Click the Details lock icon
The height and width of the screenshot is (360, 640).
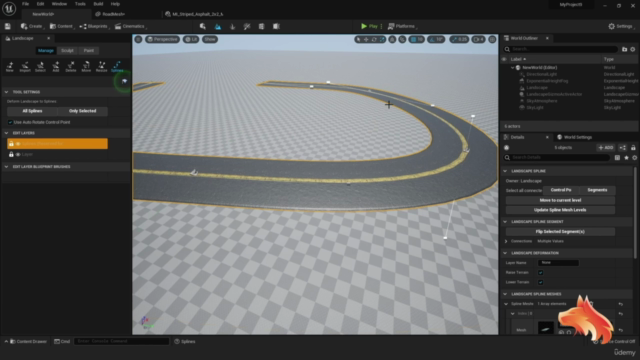[633, 148]
